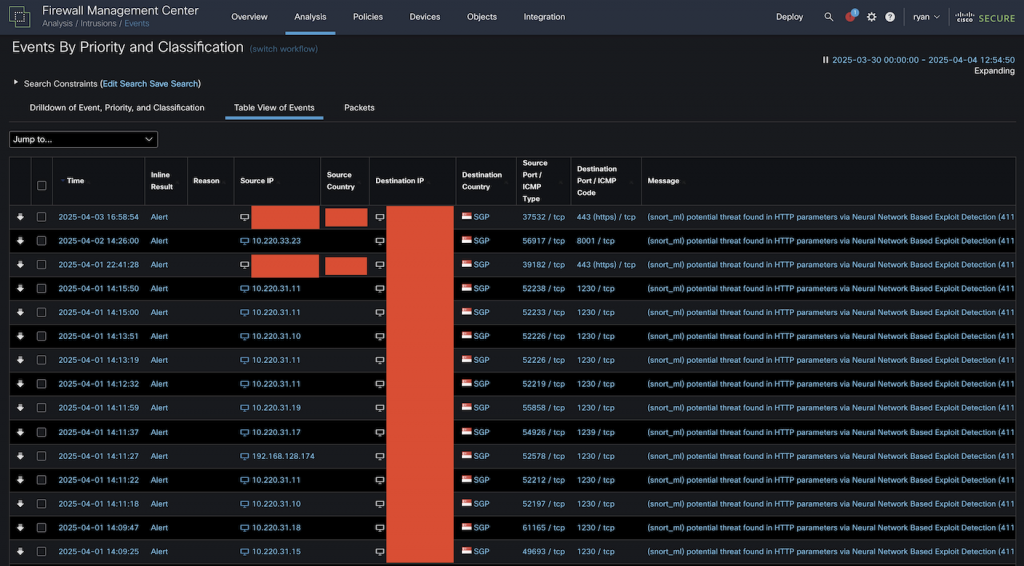
Task: Open the Policies menu
Action: [368, 17]
